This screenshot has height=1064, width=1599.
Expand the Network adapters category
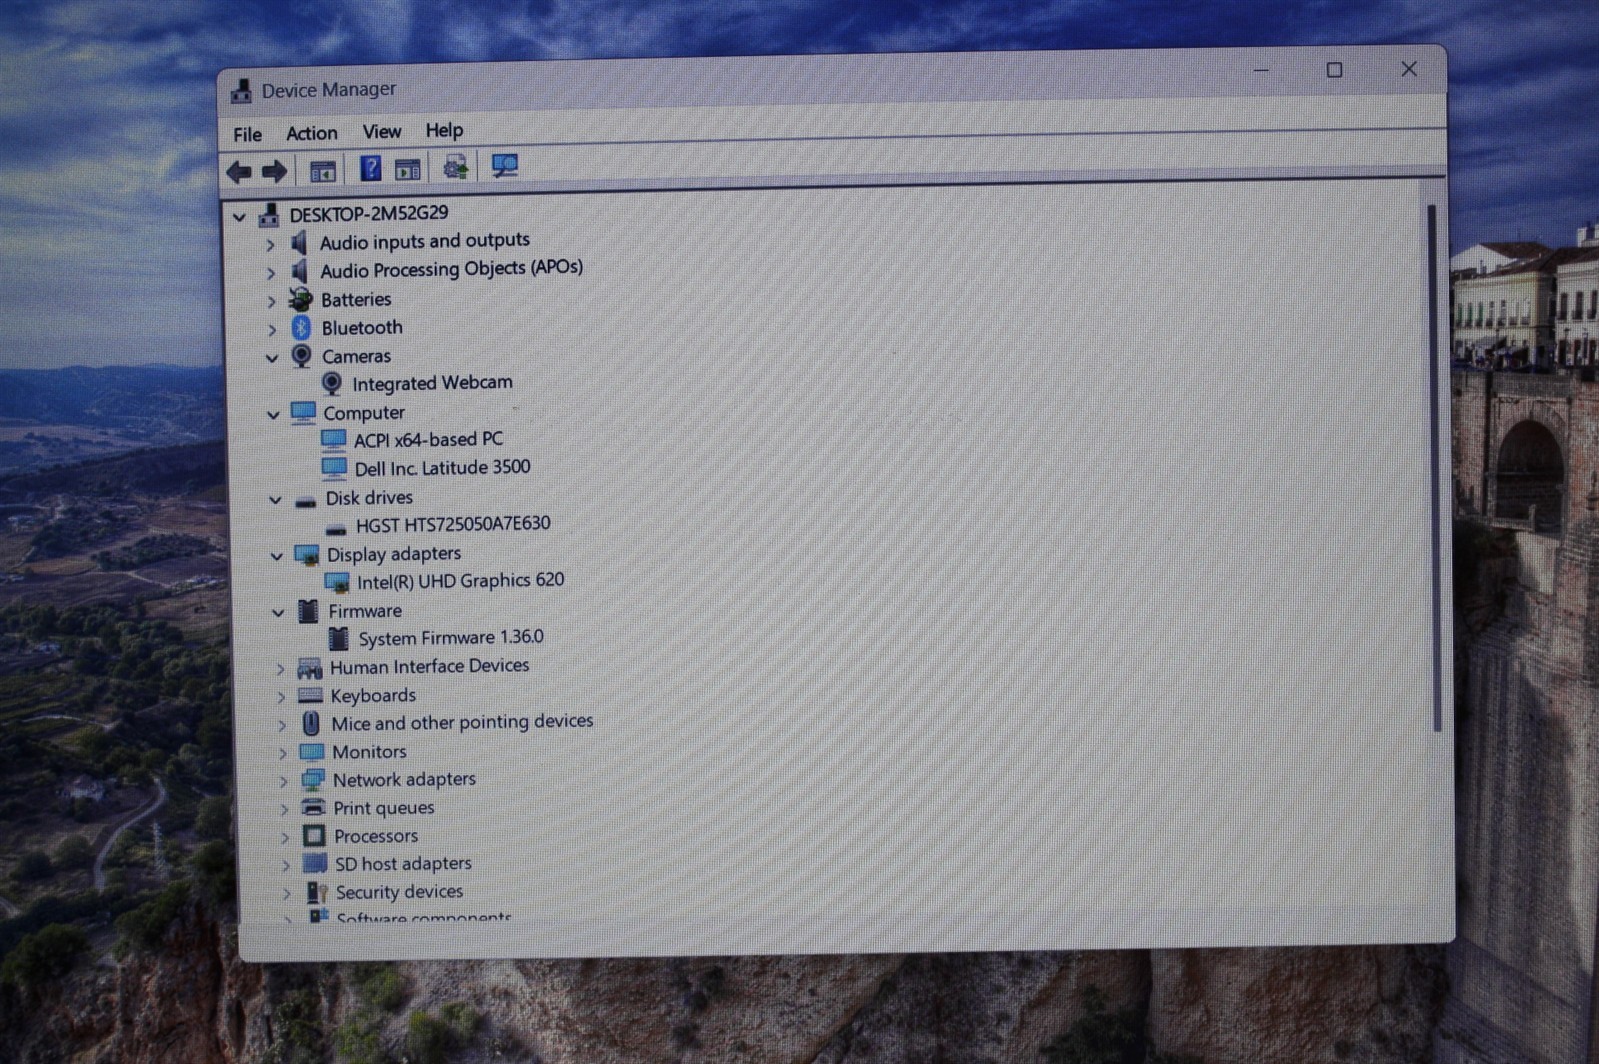click(x=283, y=780)
